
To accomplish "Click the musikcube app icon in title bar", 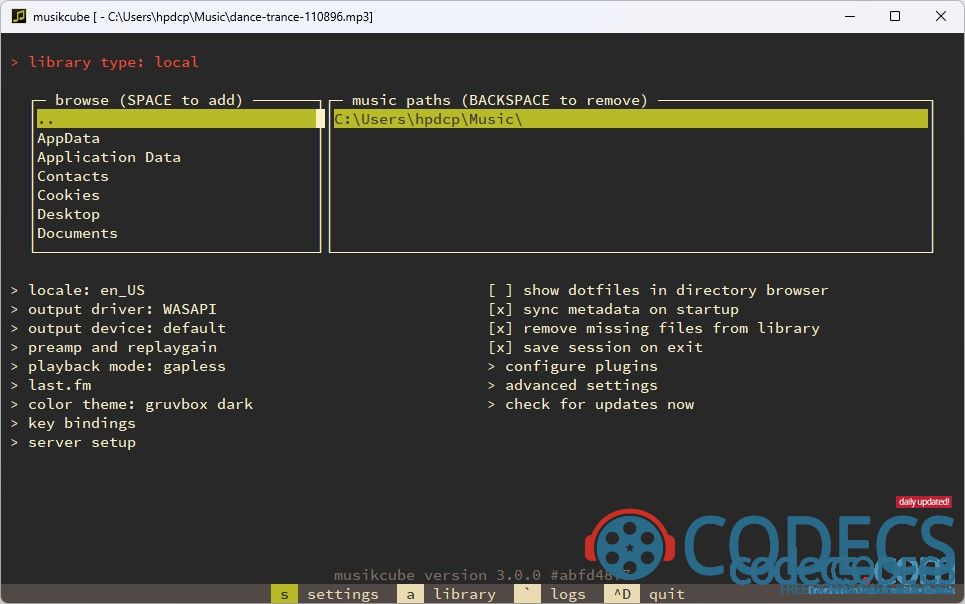I will [x=19, y=16].
